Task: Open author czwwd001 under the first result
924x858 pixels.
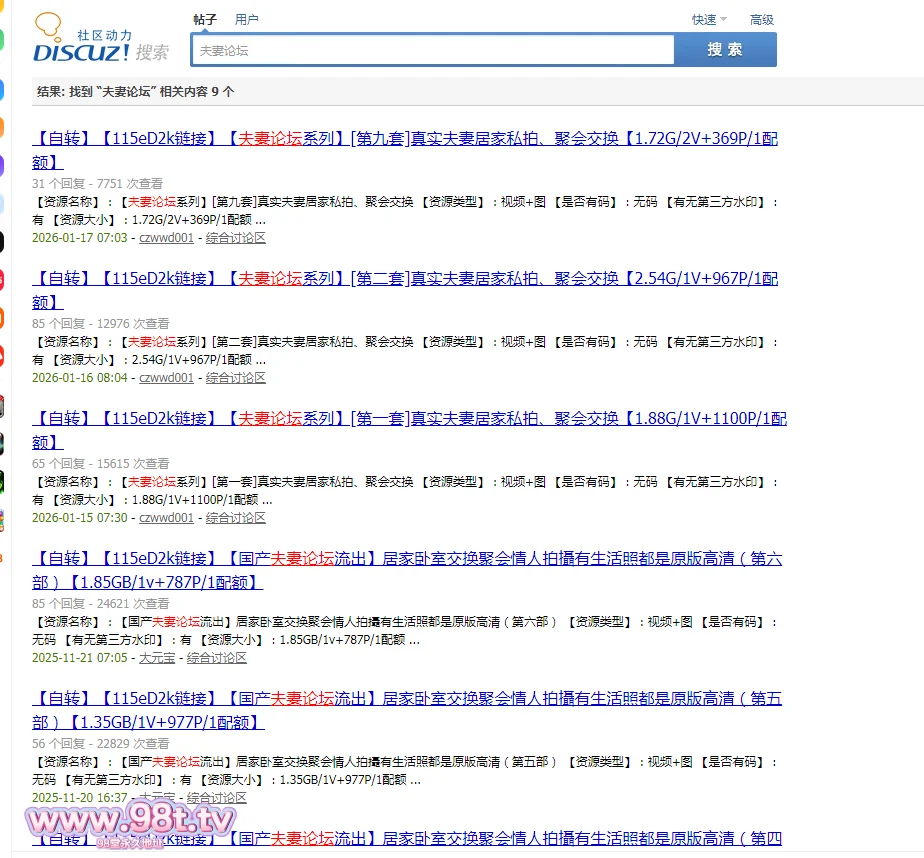Action: [166, 238]
